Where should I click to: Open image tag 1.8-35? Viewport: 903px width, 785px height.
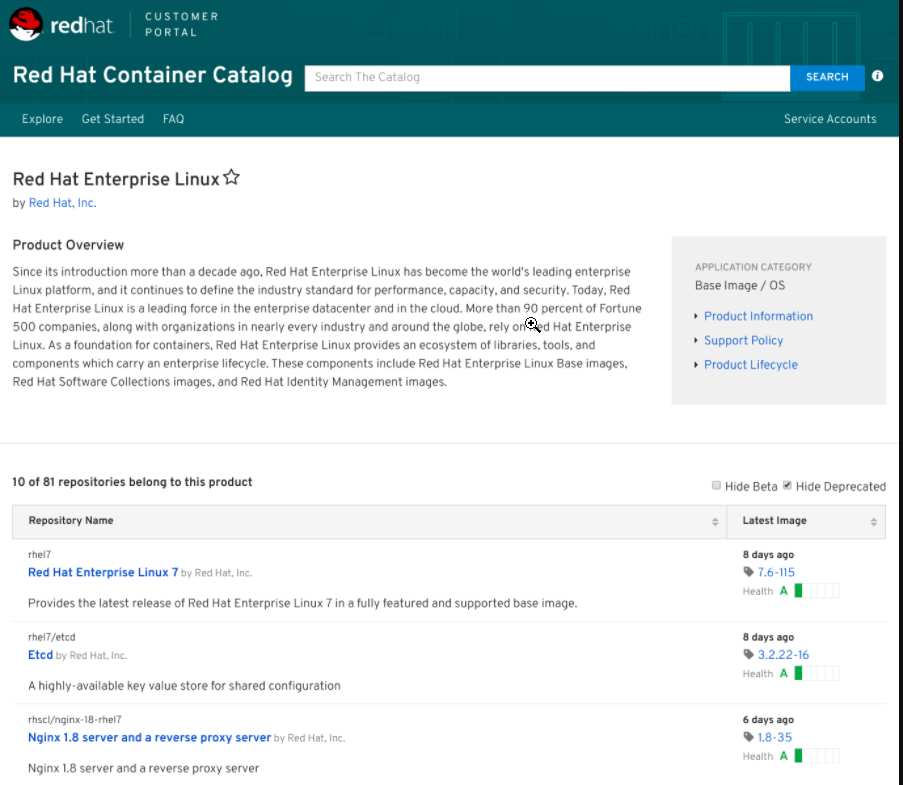[775, 737]
